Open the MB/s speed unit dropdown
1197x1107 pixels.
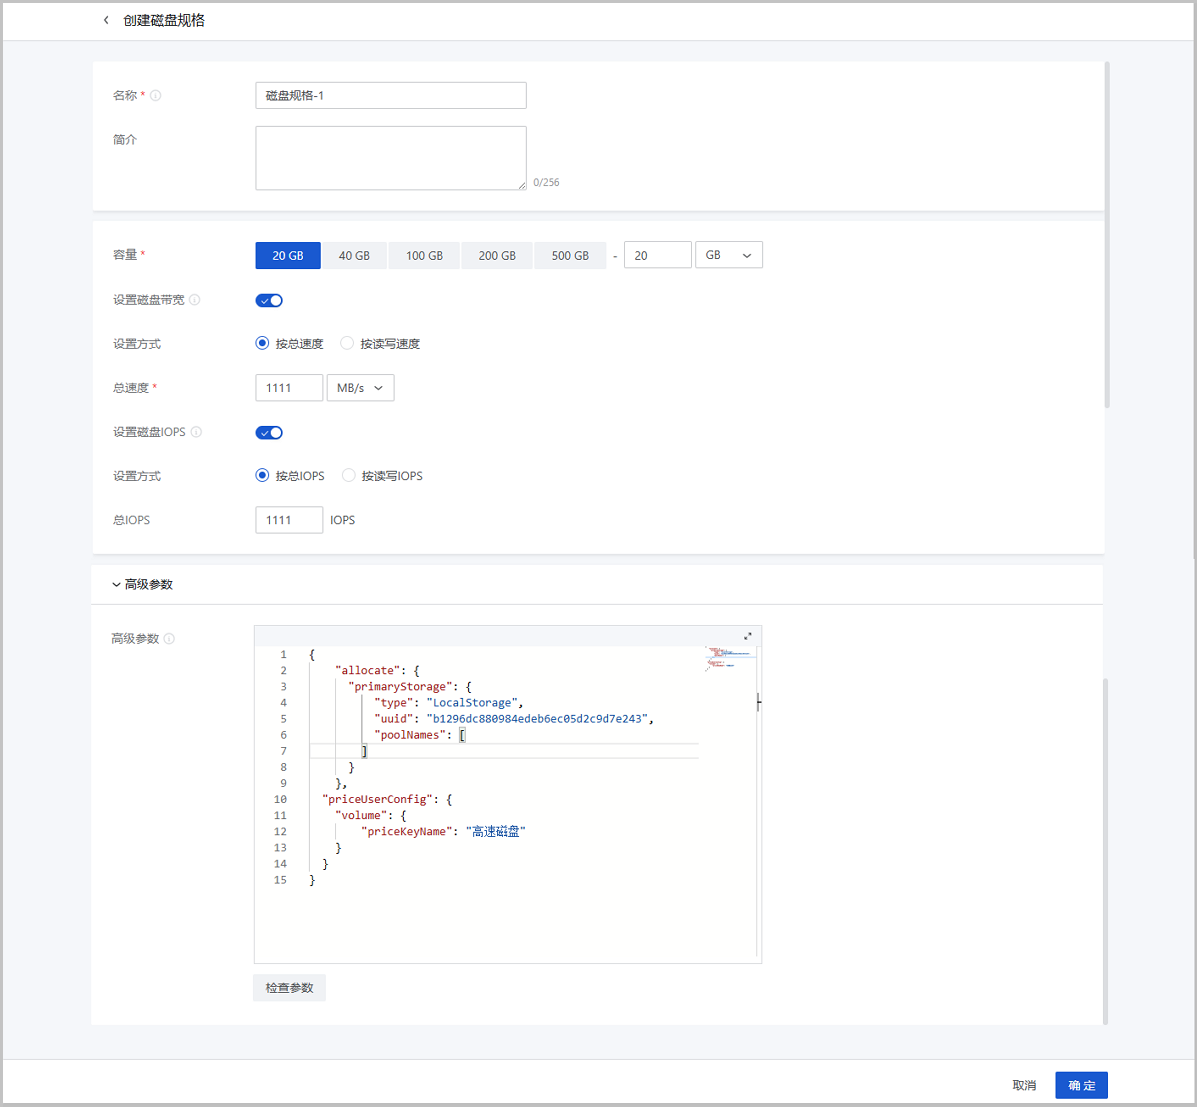point(360,388)
